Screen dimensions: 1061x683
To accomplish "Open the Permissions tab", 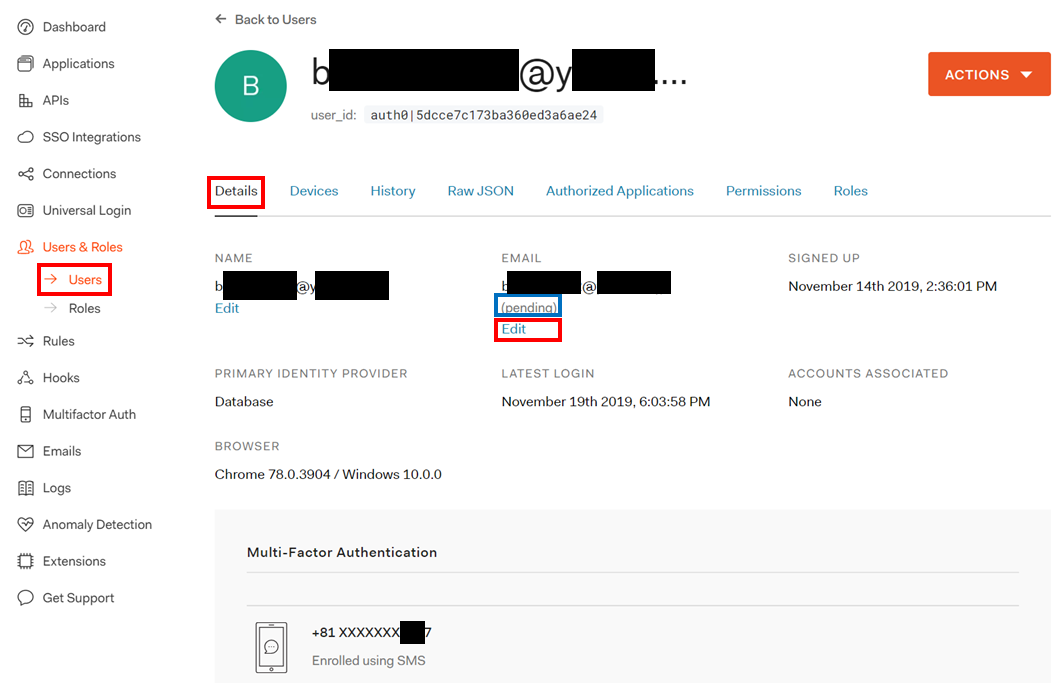I will (763, 191).
